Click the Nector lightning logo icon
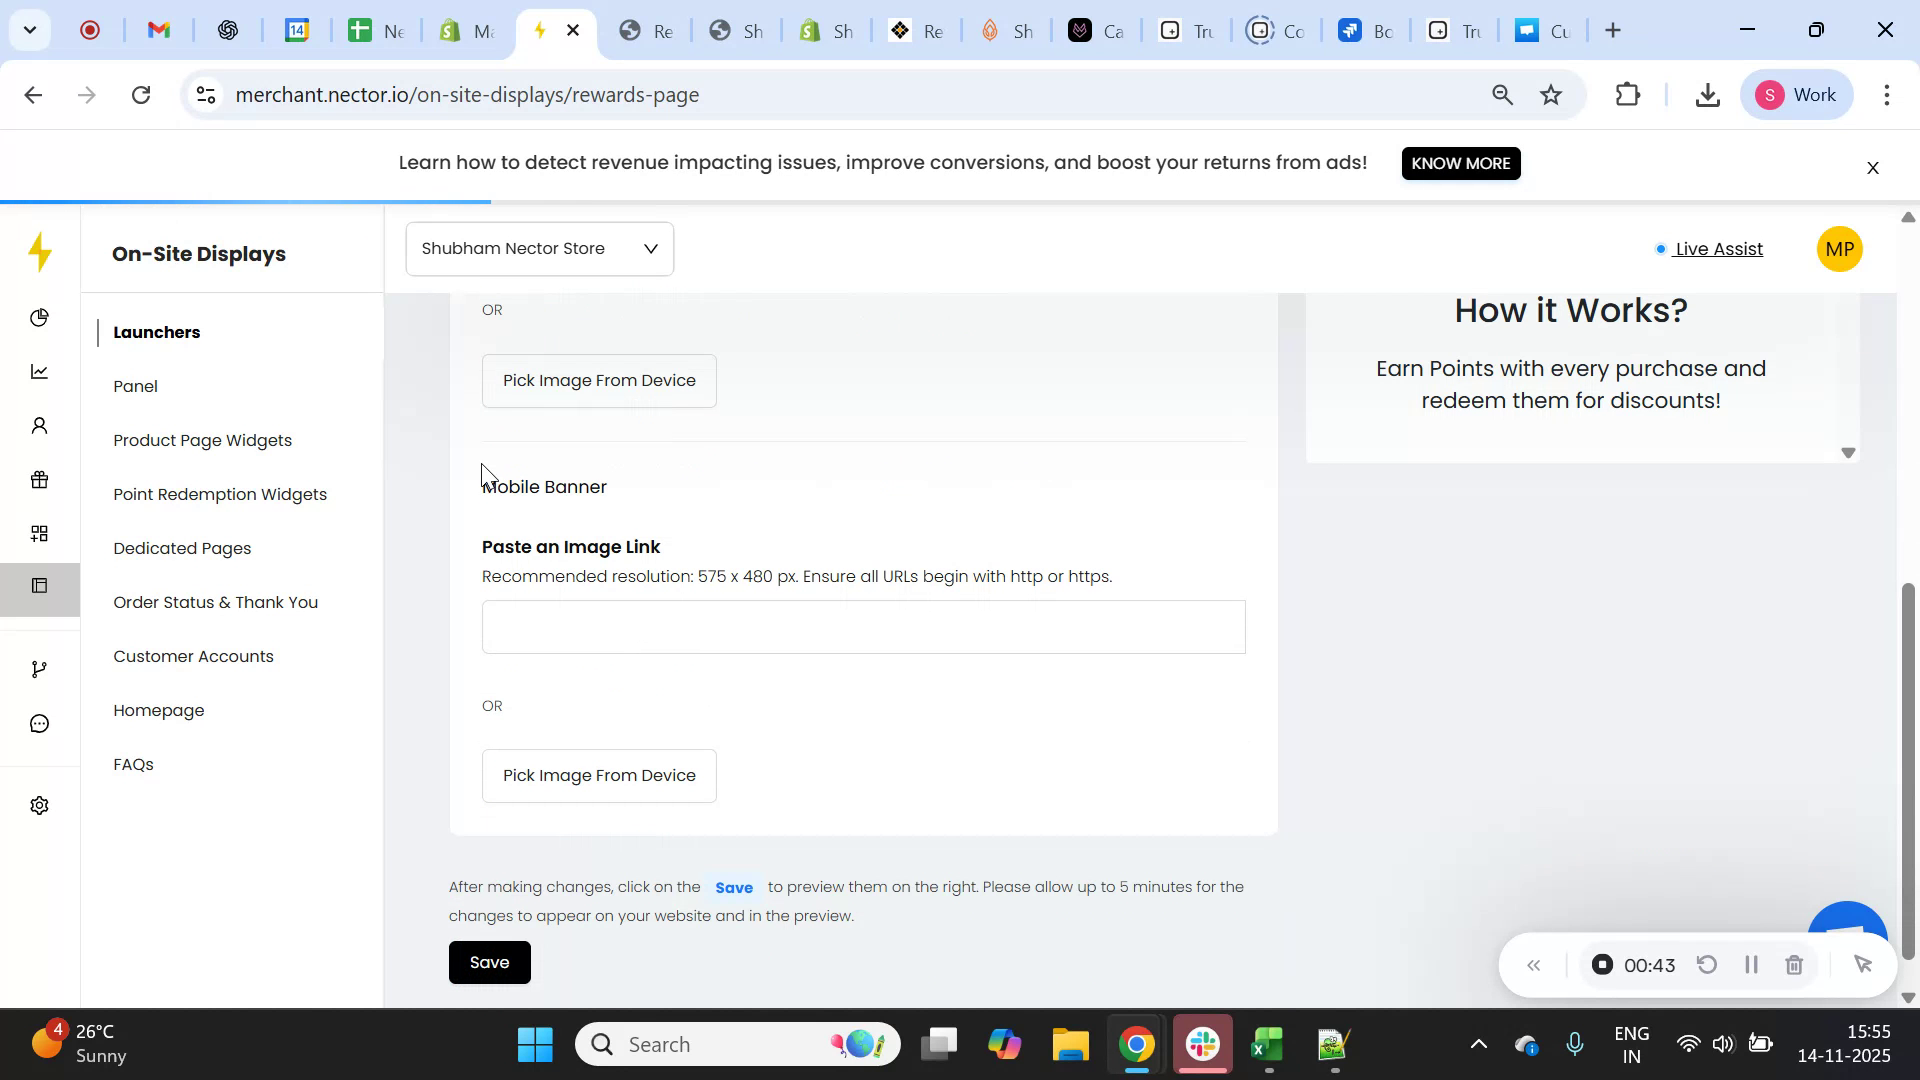1920x1080 pixels. coord(40,252)
